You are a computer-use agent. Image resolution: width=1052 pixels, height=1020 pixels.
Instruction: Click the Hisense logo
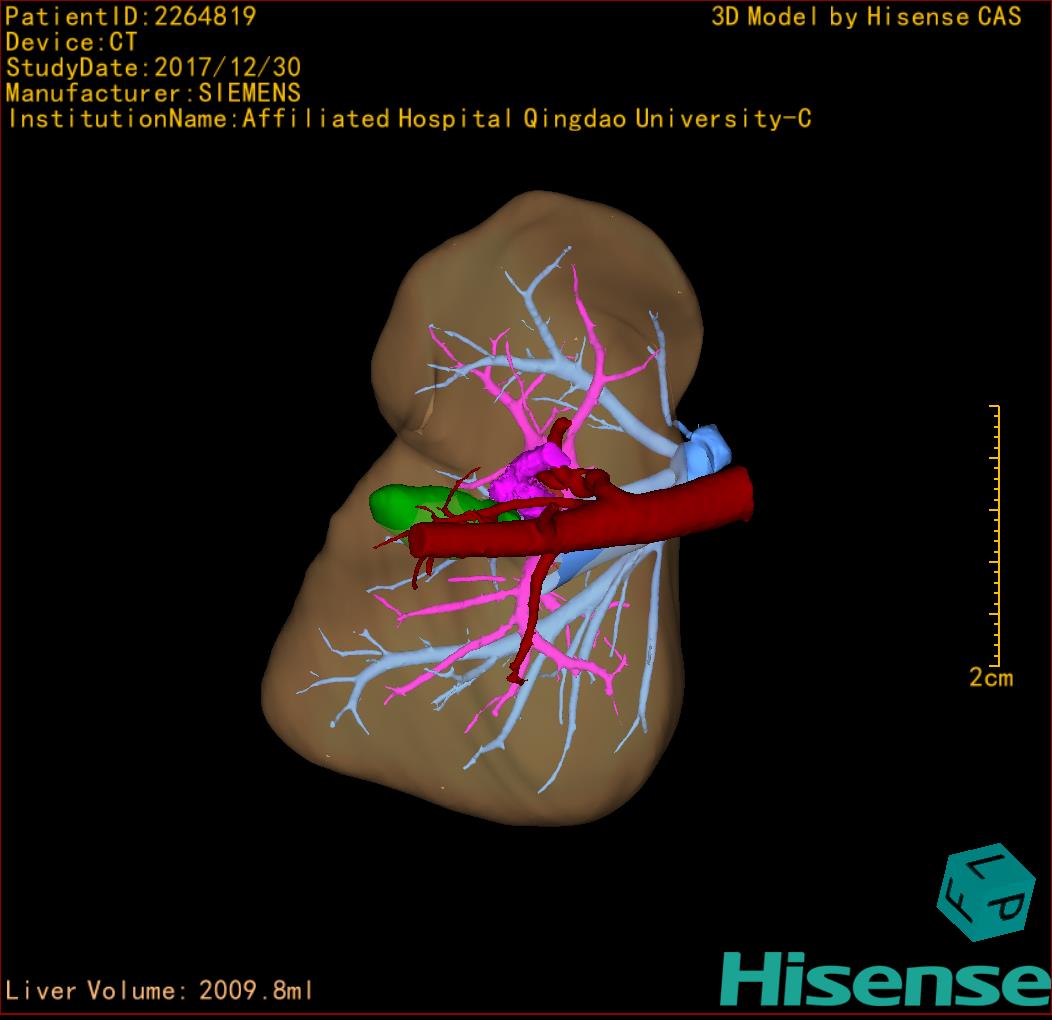(884, 979)
